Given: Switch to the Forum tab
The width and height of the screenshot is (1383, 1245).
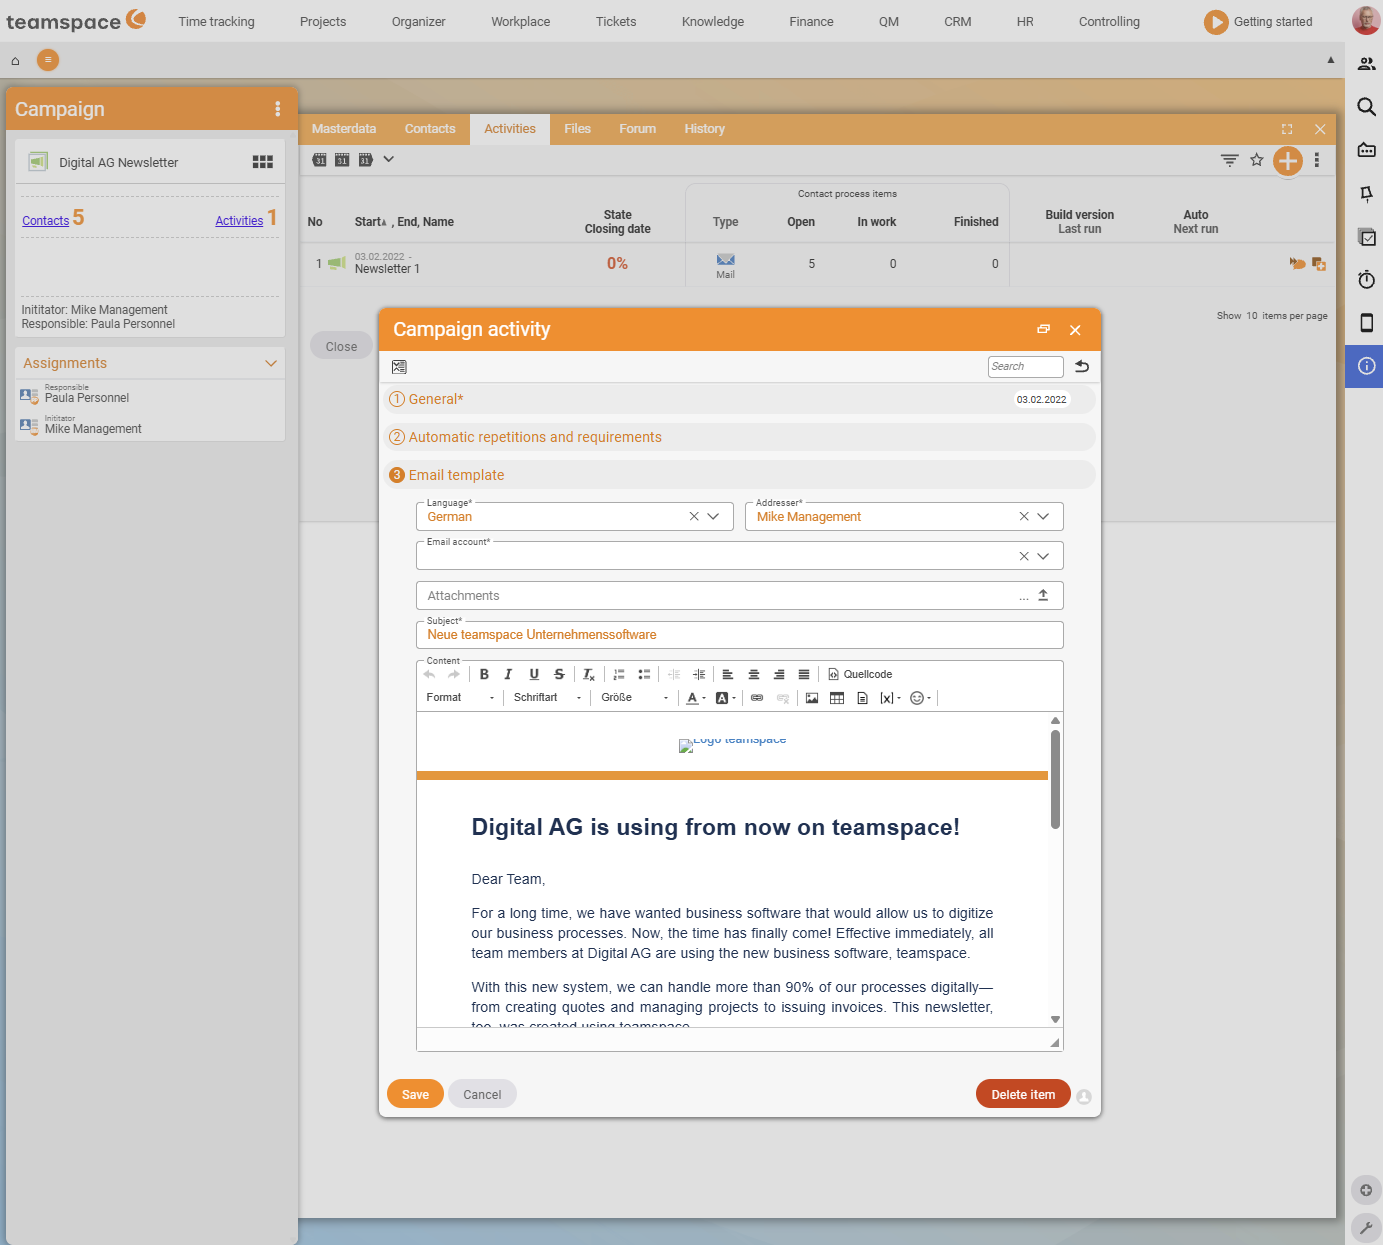Looking at the screenshot, I should (x=637, y=129).
